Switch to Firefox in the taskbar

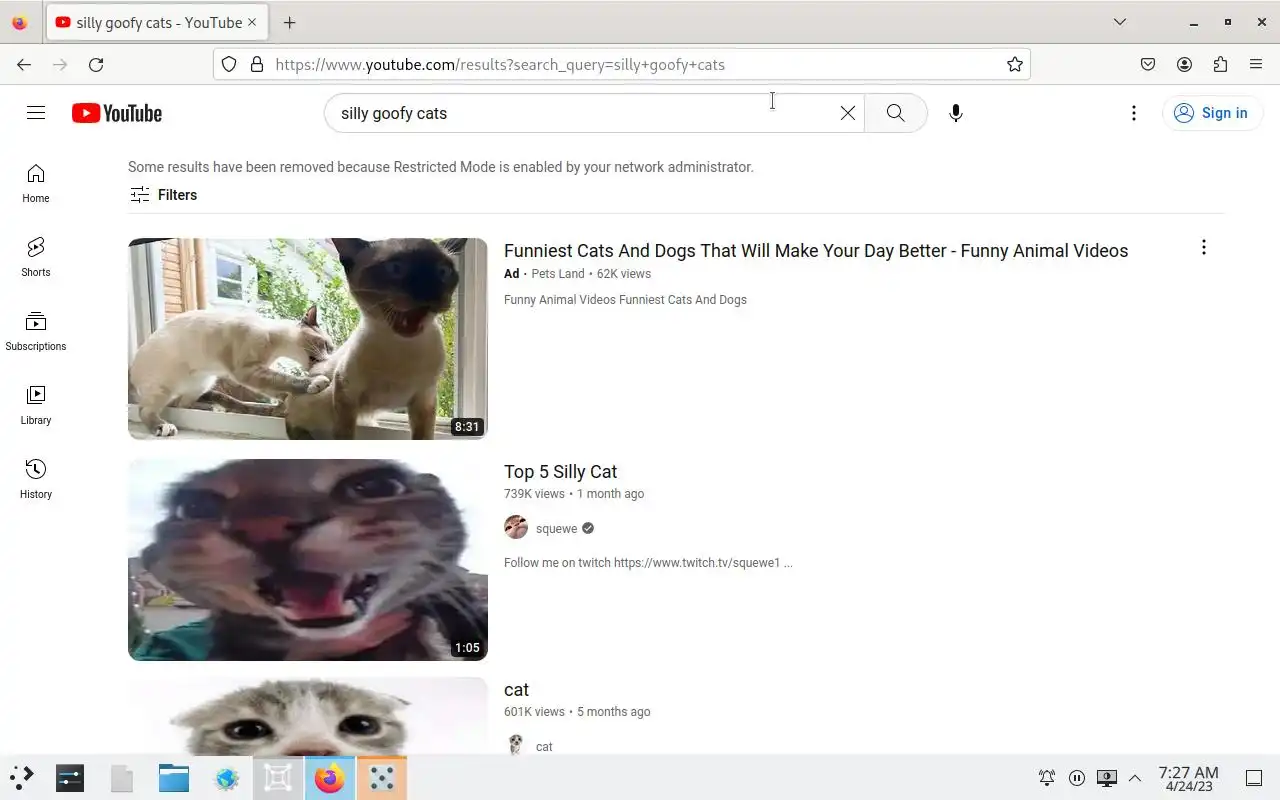(329, 778)
